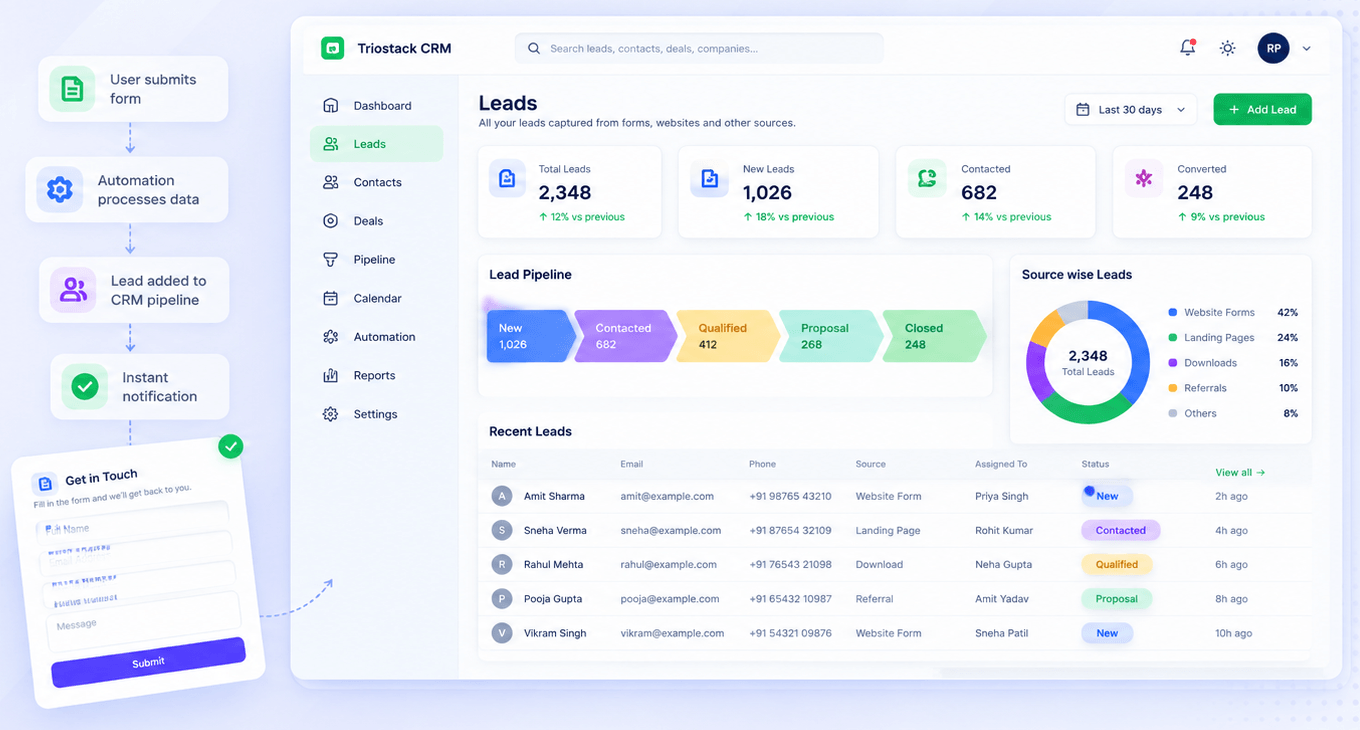The image size is (1360, 730).
Task: Click vikram@example.com email cell
Action: click(x=672, y=633)
